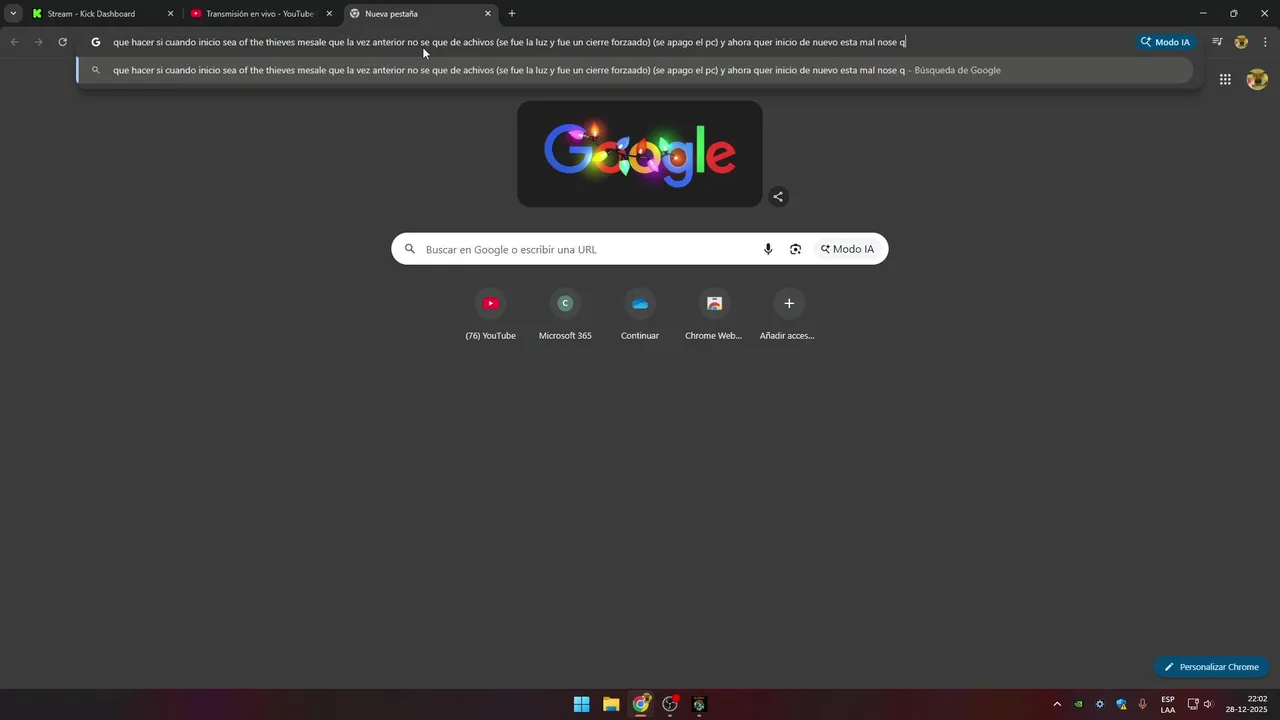Click the Google holiday doodle logo
This screenshot has height=720, width=1280.
click(640, 154)
